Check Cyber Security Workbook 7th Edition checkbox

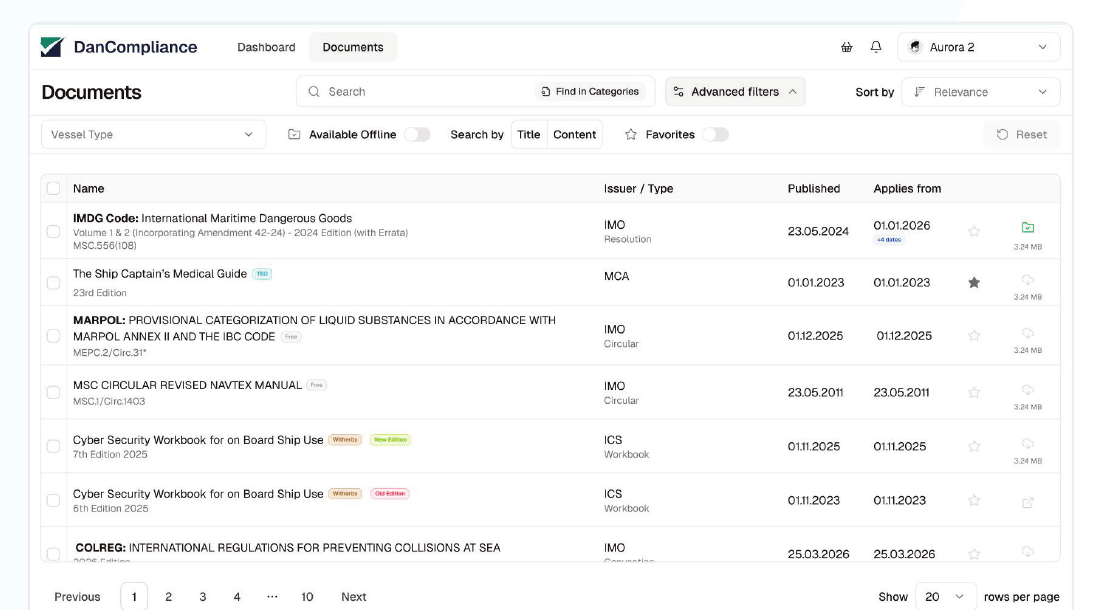click(53, 447)
